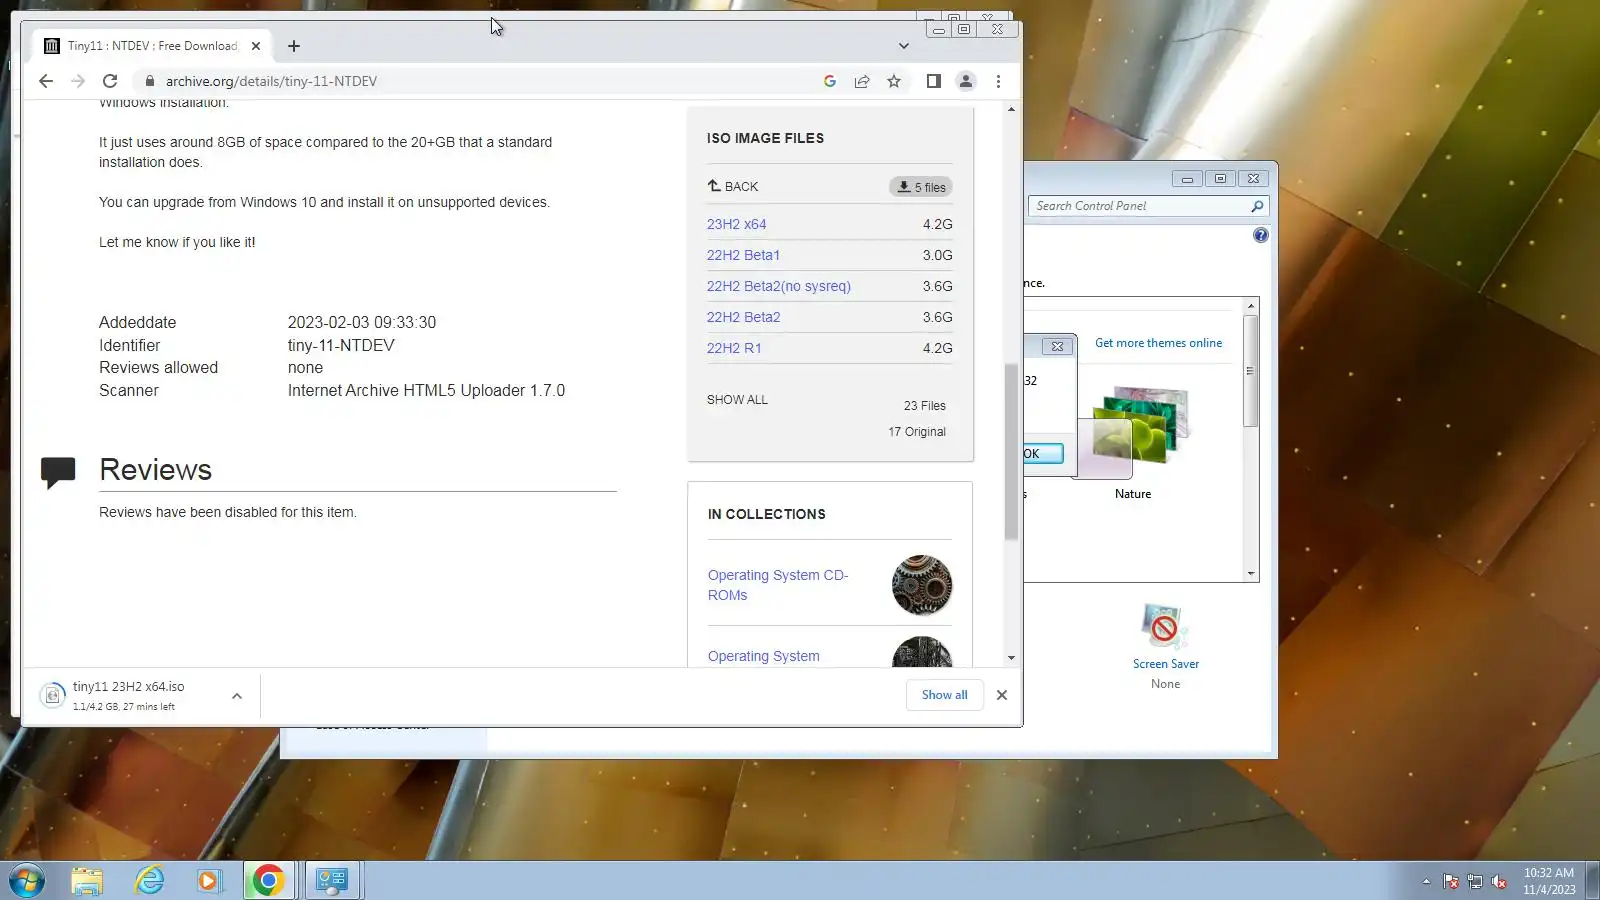Click Get more themes online
The height and width of the screenshot is (900, 1600).
tap(1159, 343)
